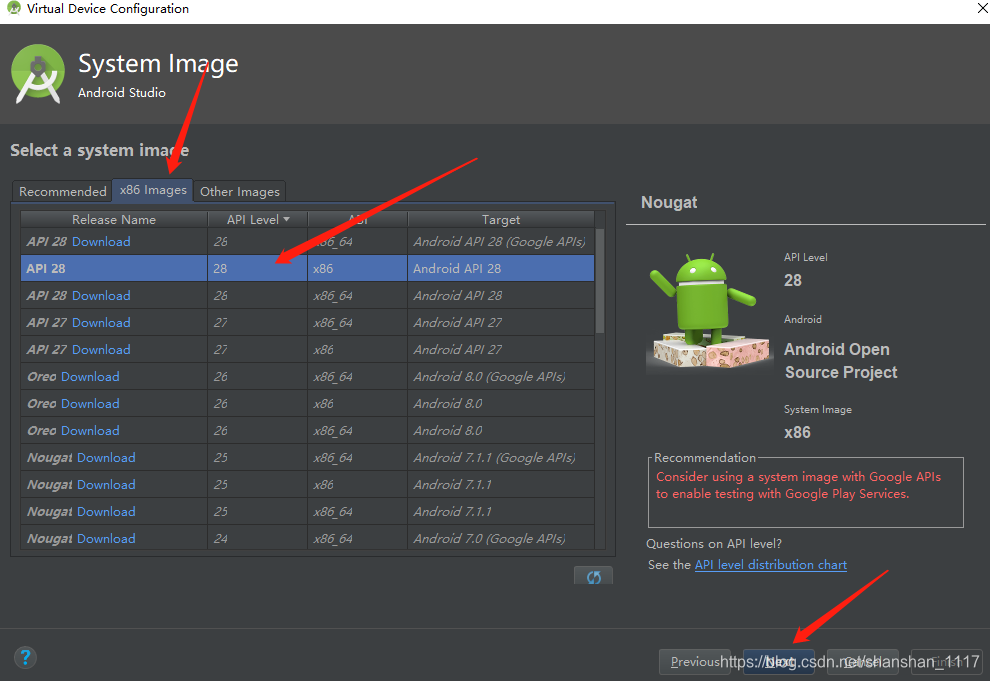Open the help question mark icon
This screenshot has width=990, height=681.
[x=25, y=658]
